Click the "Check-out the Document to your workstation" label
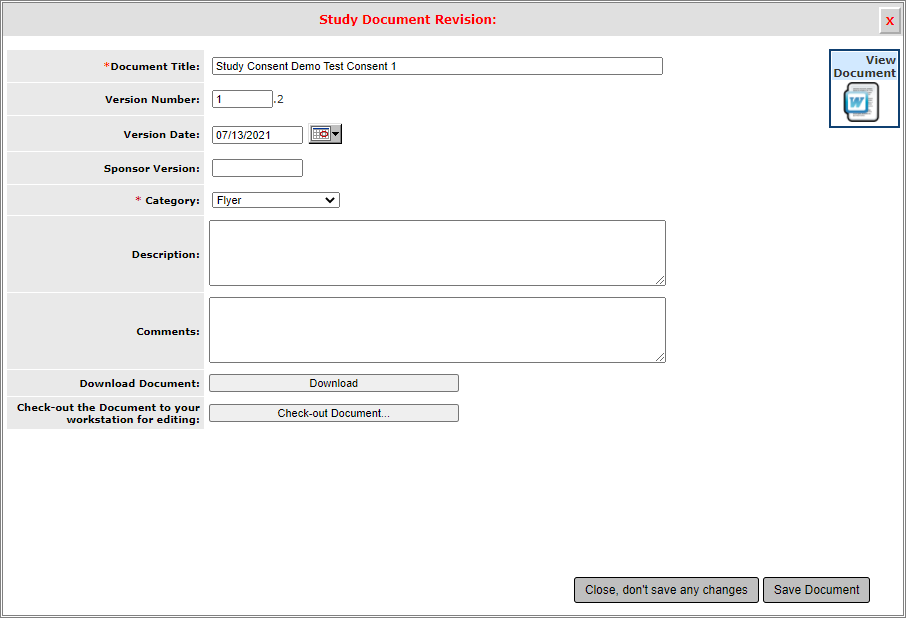Screen dimensions: 906x618 coord(109,414)
